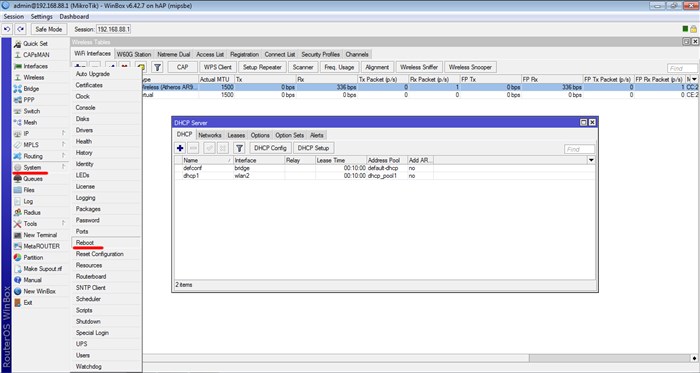Click the Undo arrow in top toolbar

(x=7, y=29)
